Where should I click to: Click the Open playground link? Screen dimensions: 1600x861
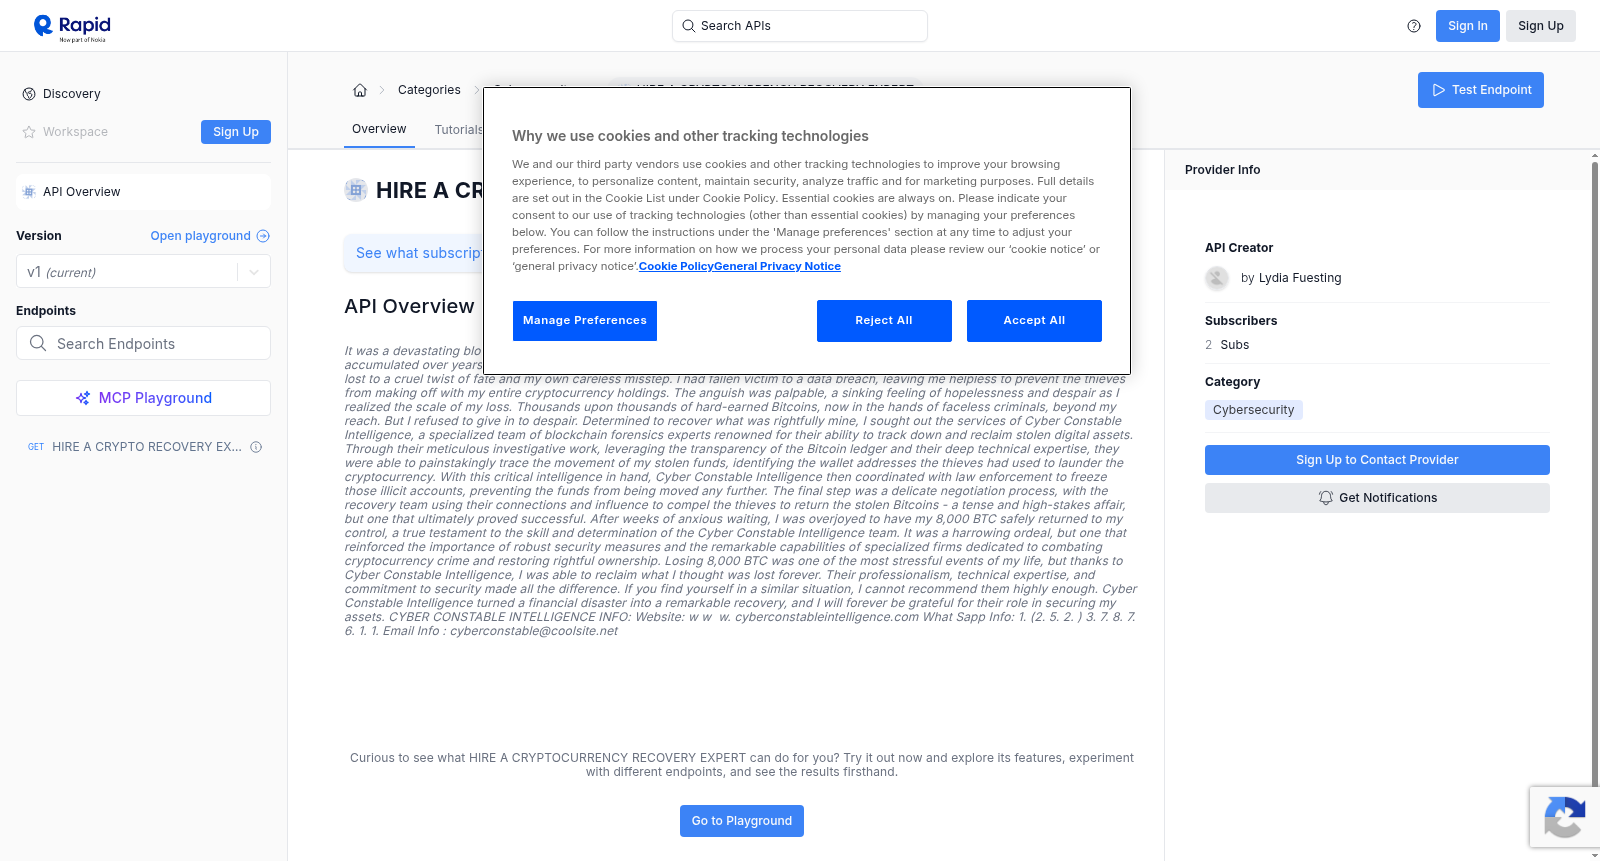click(x=201, y=236)
